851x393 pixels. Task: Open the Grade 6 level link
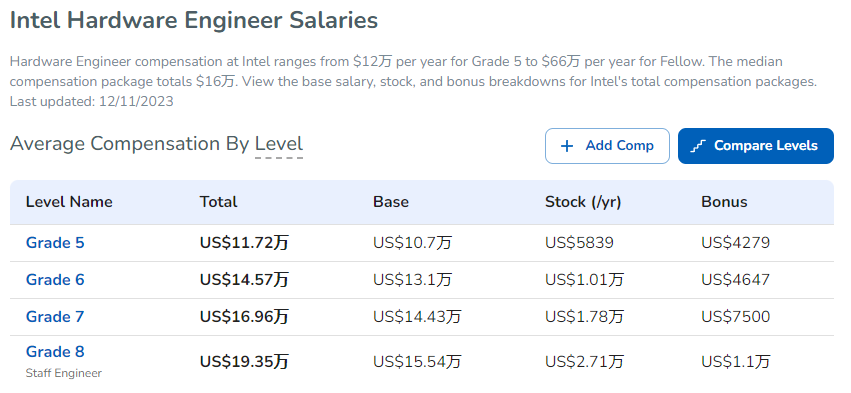click(55, 280)
